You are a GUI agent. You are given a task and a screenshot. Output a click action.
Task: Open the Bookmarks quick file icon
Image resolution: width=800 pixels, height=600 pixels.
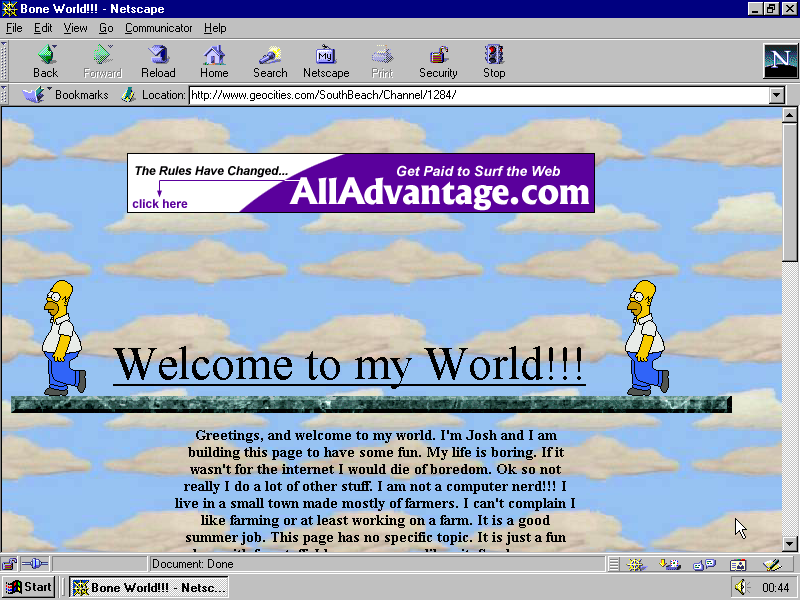click(35, 95)
